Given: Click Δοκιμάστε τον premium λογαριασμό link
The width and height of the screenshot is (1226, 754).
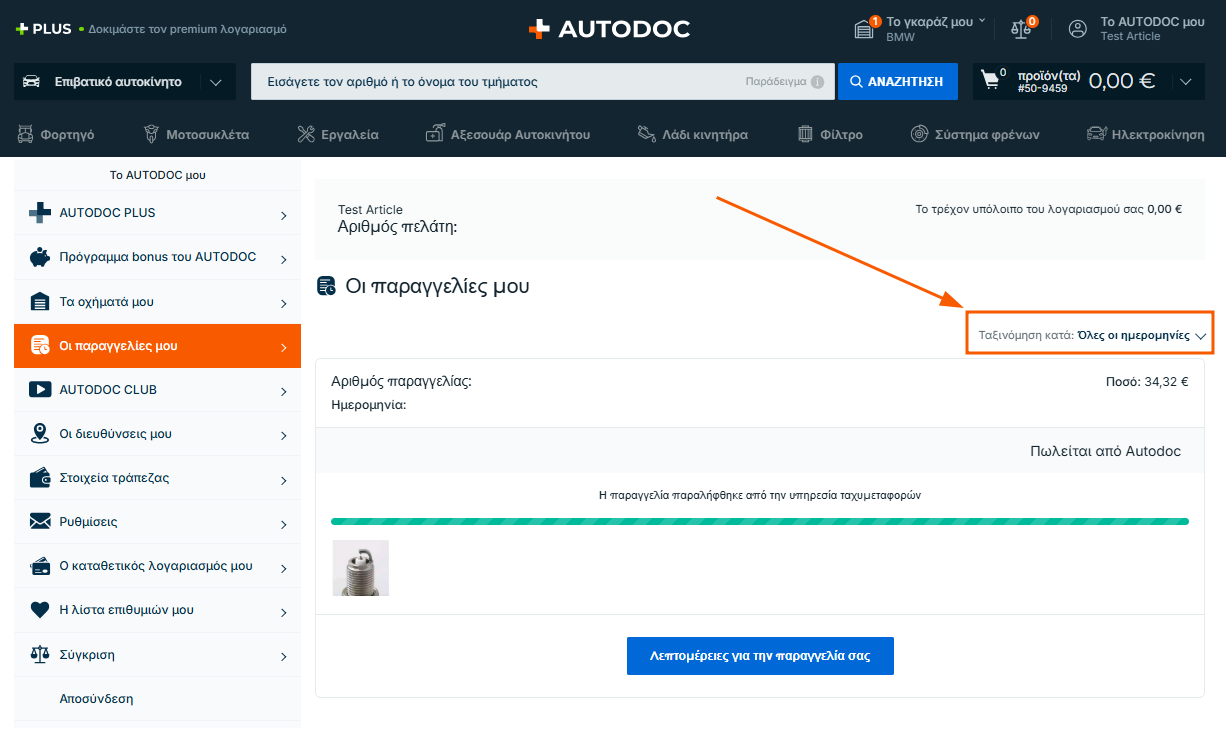Looking at the screenshot, I should 187,29.
